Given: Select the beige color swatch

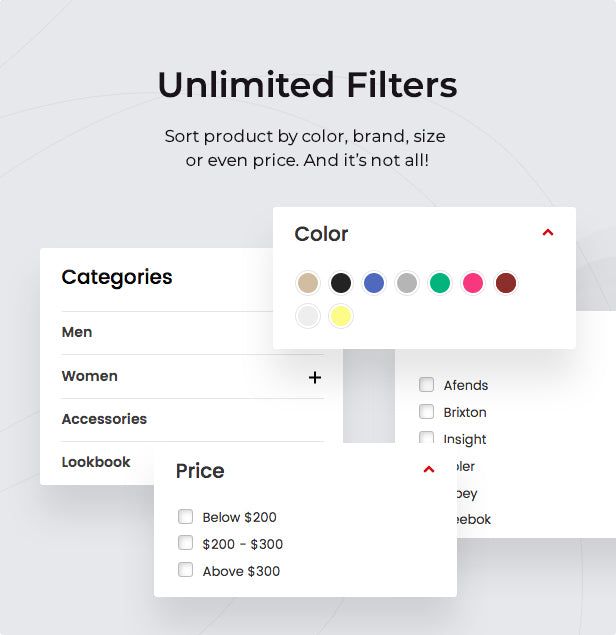Looking at the screenshot, I should [x=308, y=283].
